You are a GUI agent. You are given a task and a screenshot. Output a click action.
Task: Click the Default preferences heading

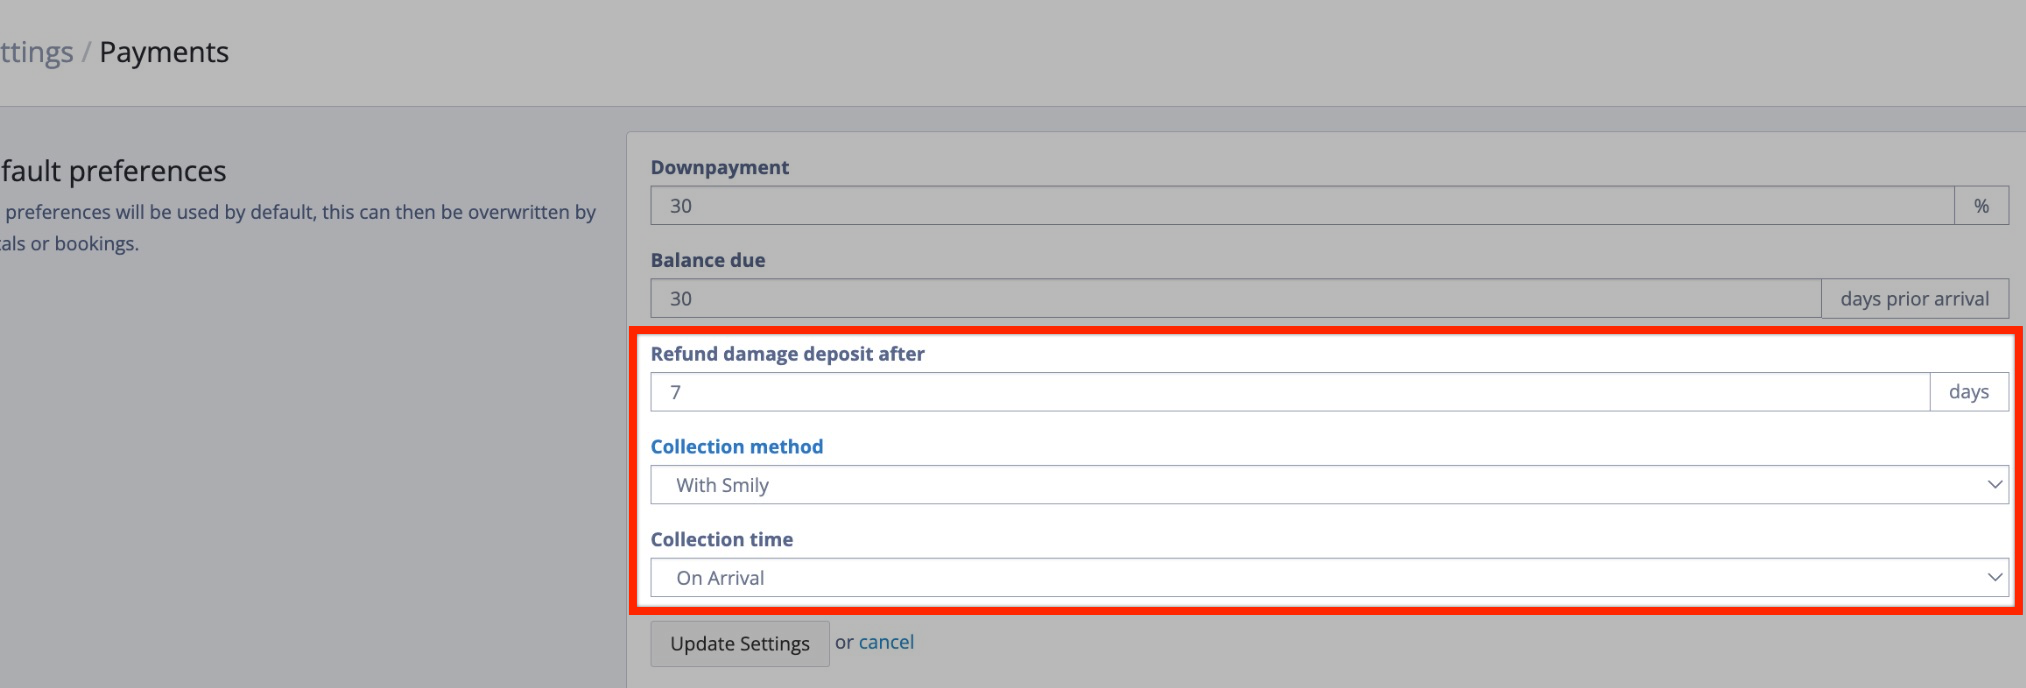pos(113,171)
